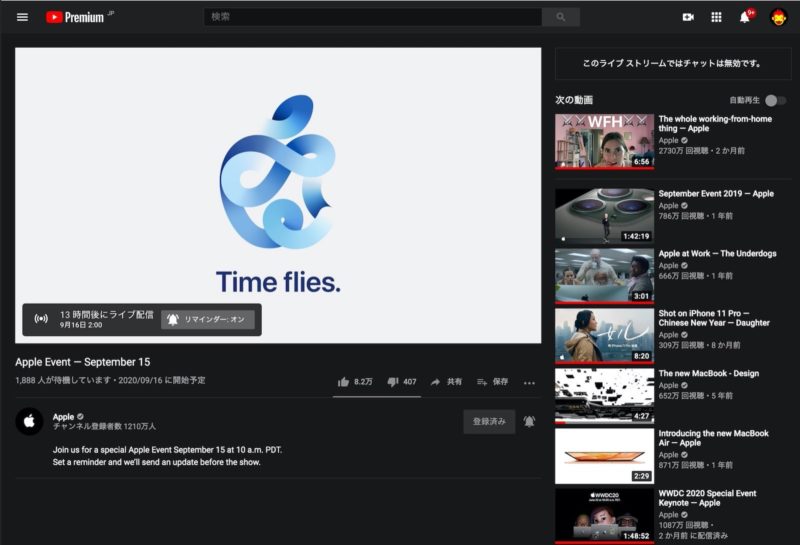Click the description text Join us for a special
800x545 pixels.
167,450
